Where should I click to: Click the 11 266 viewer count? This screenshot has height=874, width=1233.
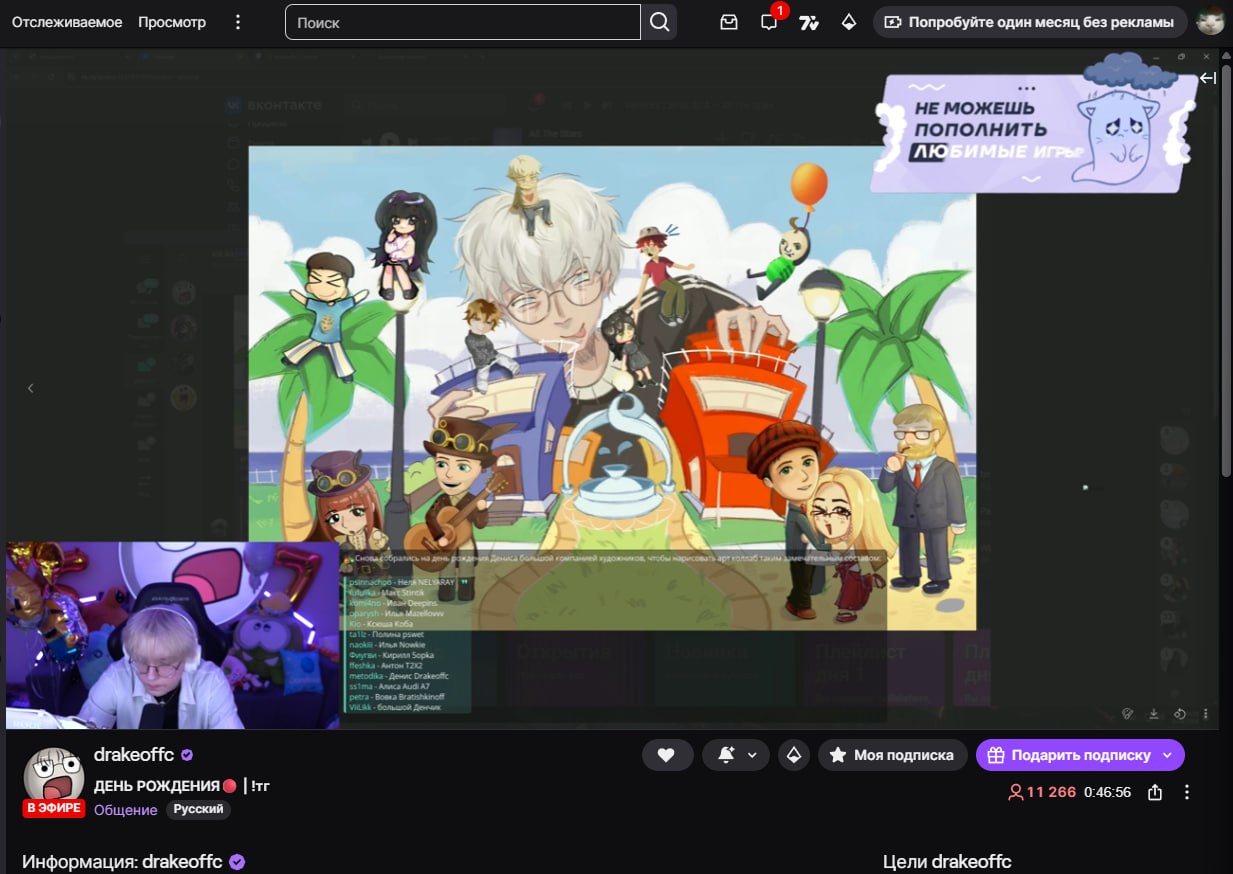click(1042, 792)
